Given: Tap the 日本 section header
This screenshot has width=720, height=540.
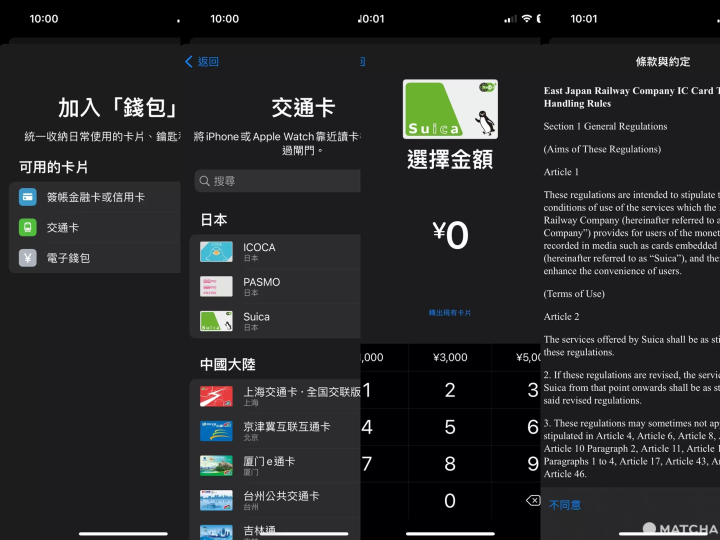Looking at the screenshot, I should click(214, 220).
